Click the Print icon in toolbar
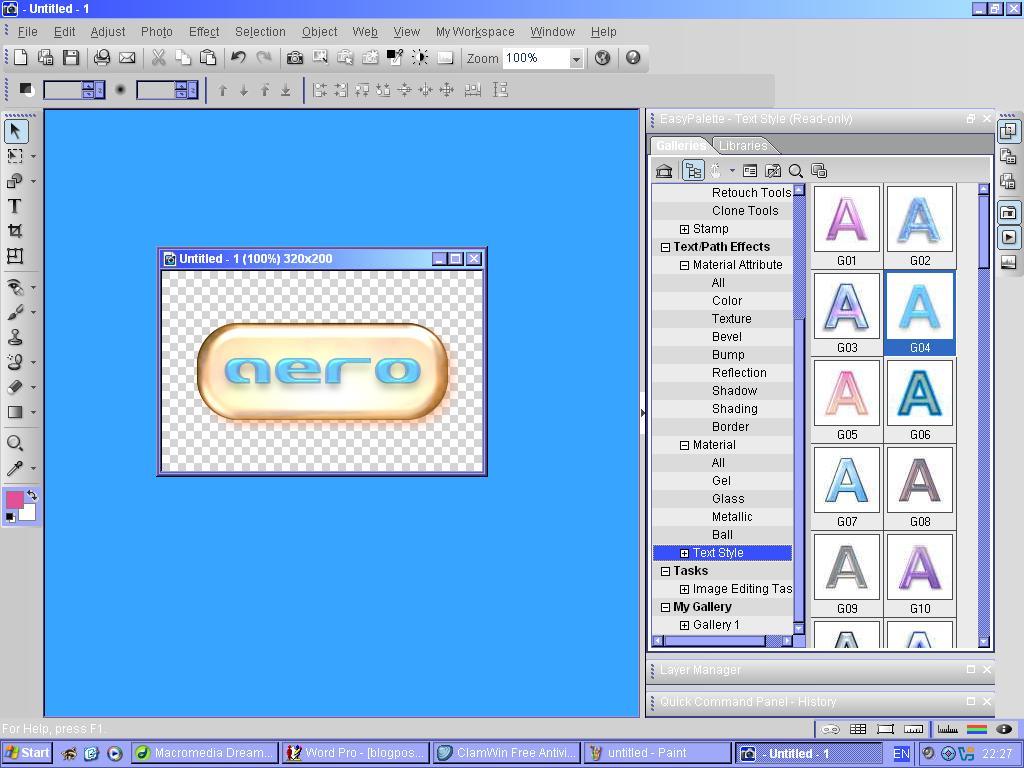This screenshot has width=1024, height=768. (x=101, y=58)
